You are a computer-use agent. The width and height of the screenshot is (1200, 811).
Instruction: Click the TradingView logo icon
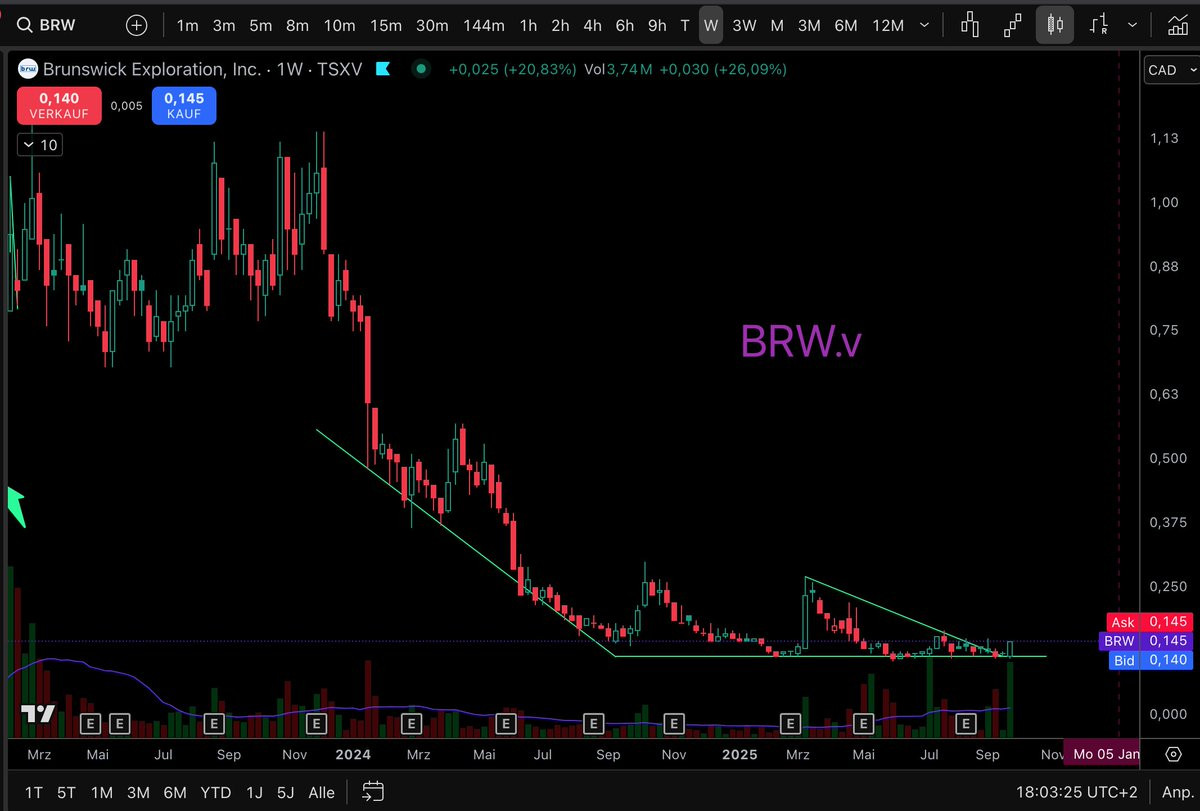coord(38,714)
